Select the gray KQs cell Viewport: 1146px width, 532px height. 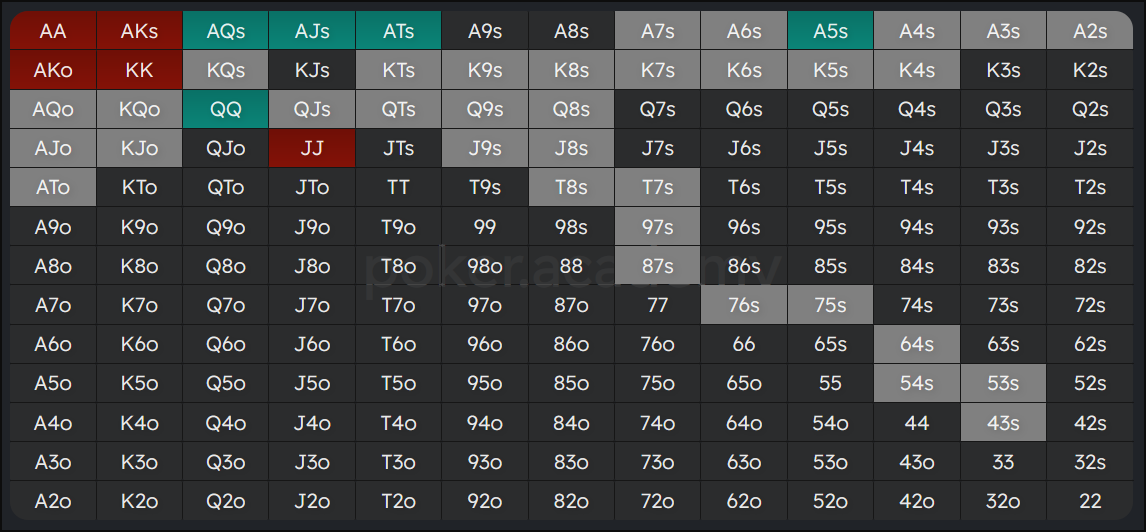[x=226, y=70]
